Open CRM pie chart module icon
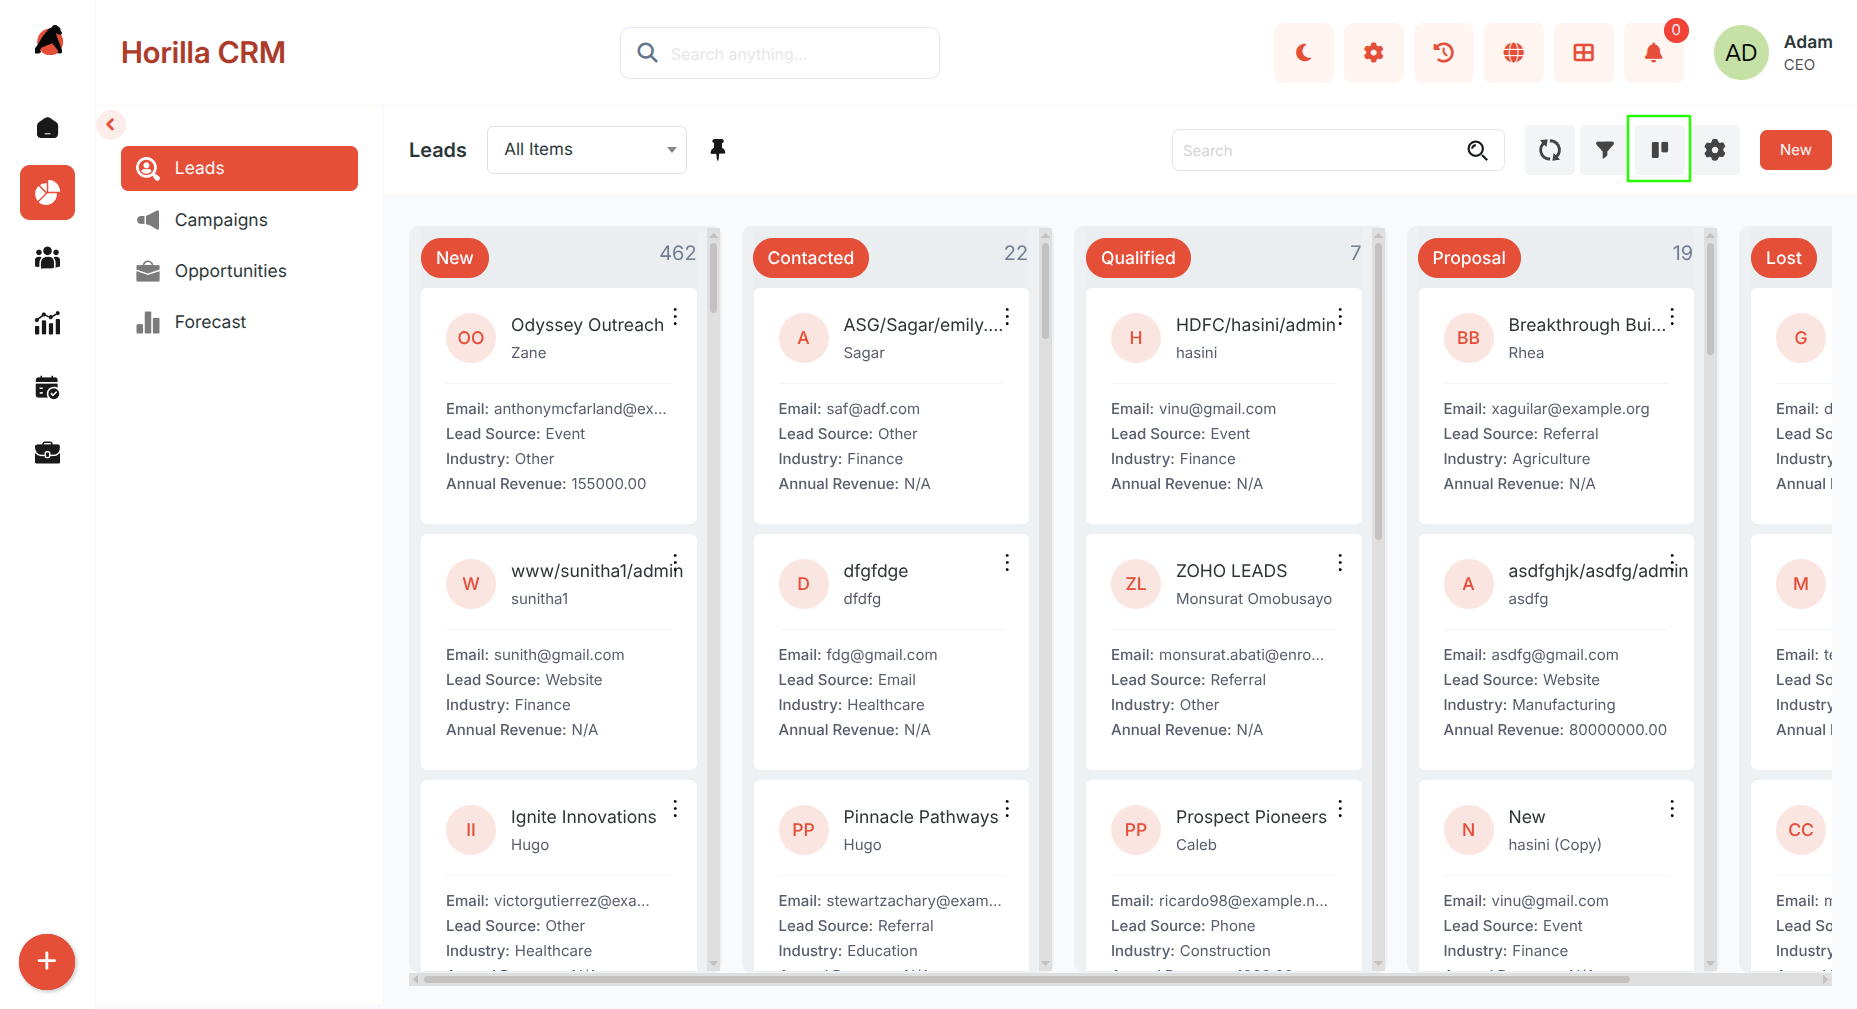 (x=47, y=192)
